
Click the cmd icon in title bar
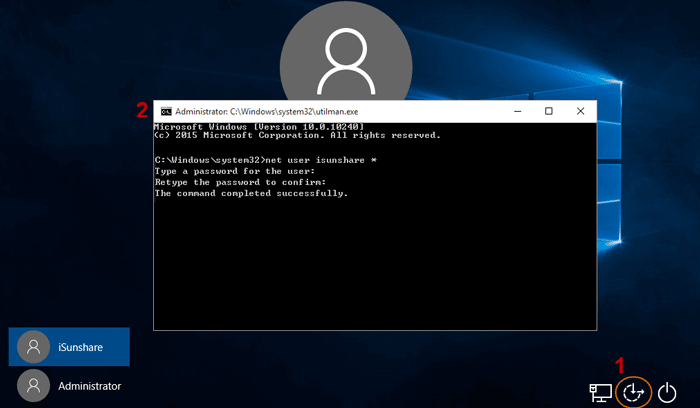coord(166,112)
